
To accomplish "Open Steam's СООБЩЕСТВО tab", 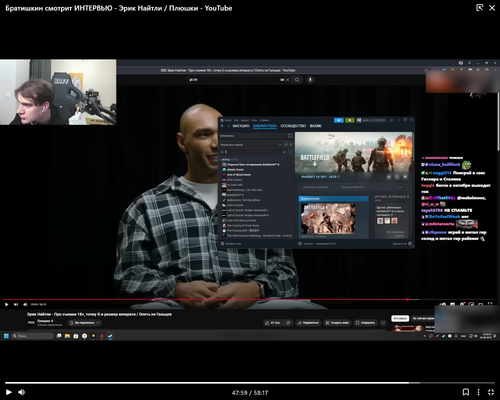I will point(293,126).
